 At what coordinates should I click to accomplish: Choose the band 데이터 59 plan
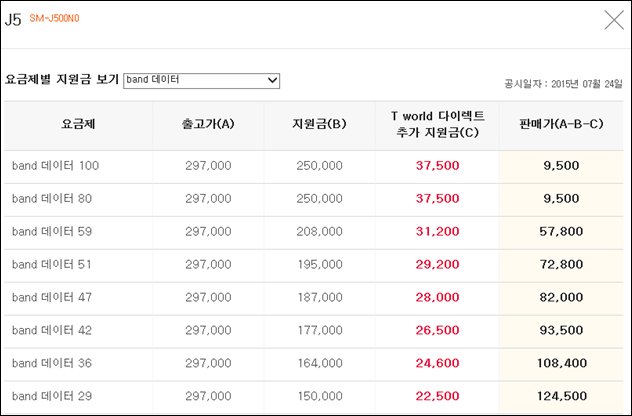coord(52,231)
